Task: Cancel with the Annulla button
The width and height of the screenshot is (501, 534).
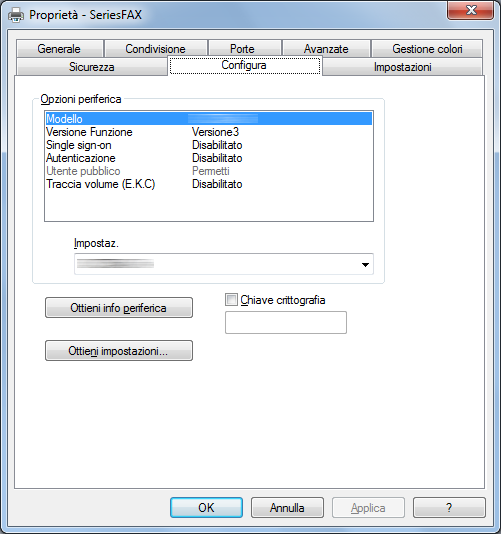Action: (x=287, y=507)
